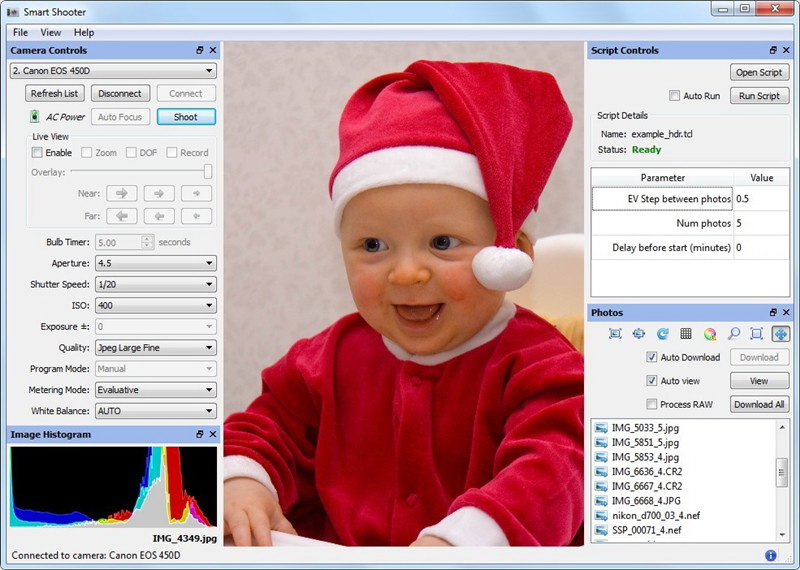Click the small Far focus arrow button
The height and width of the screenshot is (570, 800).
point(196,216)
